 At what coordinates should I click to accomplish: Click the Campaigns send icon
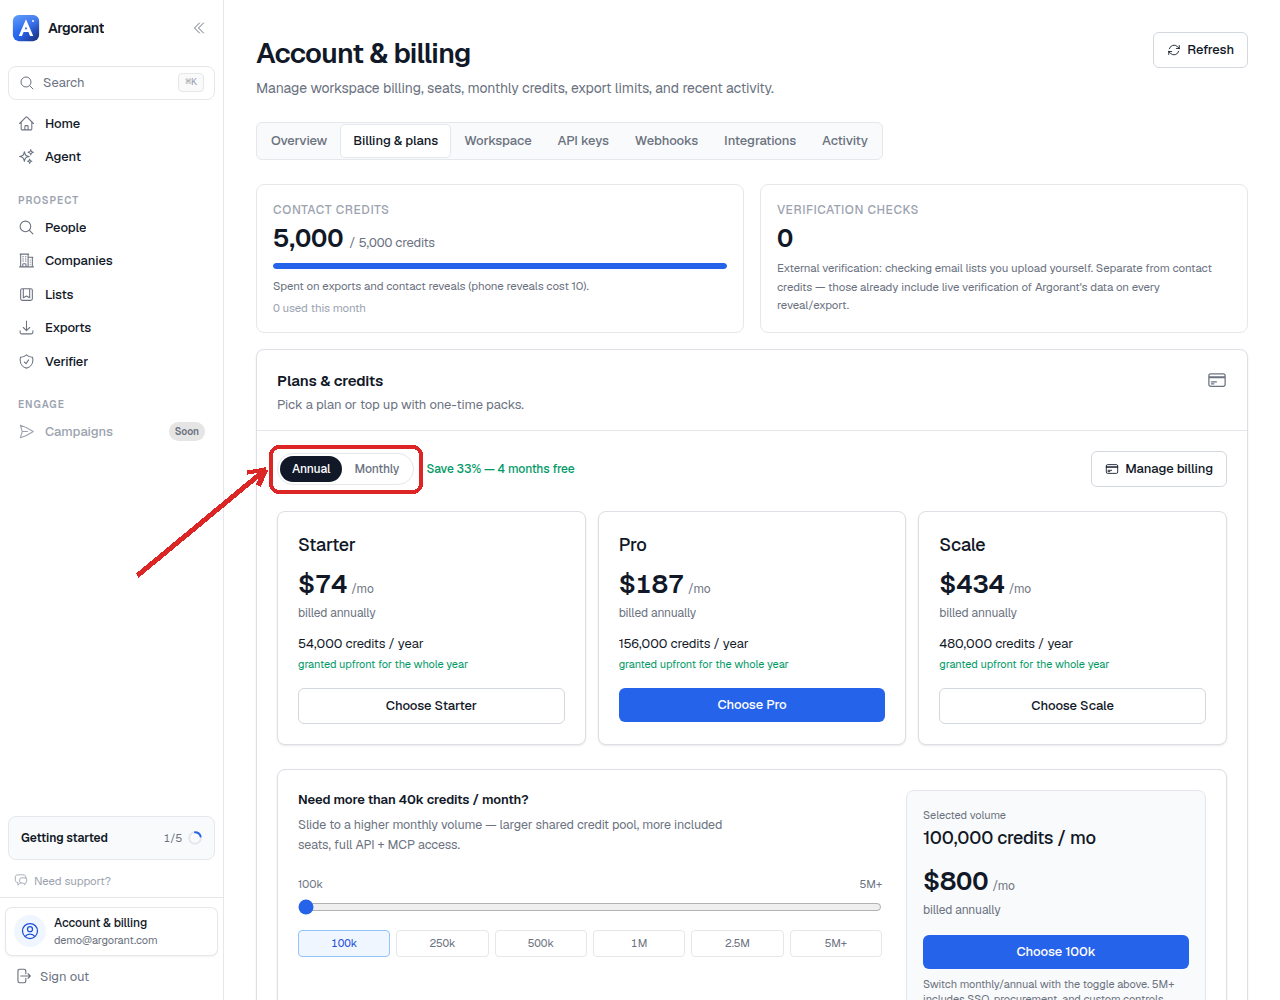pyautogui.click(x=27, y=432)
